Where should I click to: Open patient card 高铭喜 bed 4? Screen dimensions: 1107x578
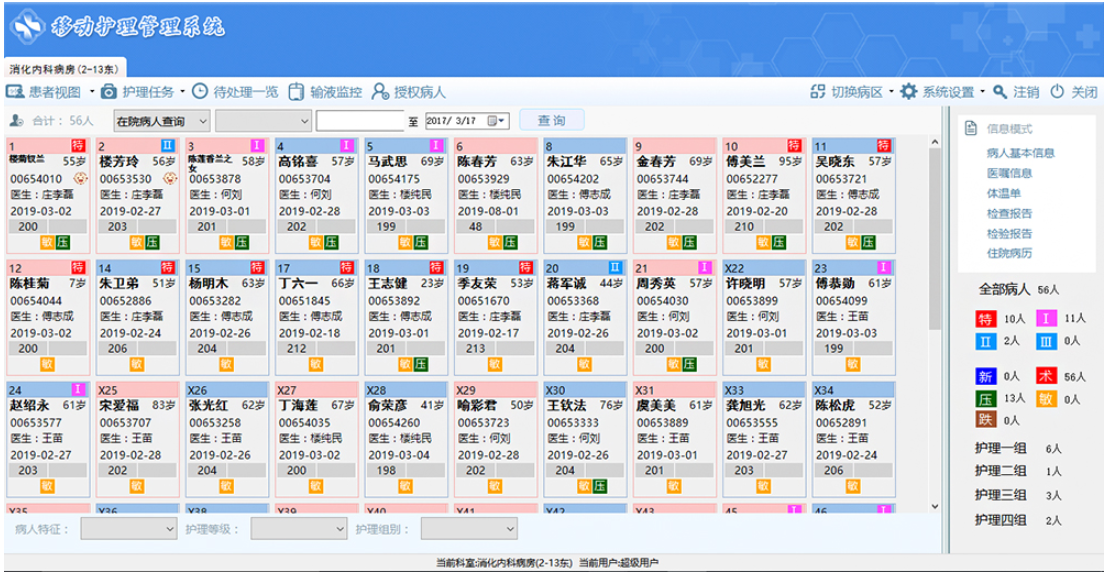[316, 195]
